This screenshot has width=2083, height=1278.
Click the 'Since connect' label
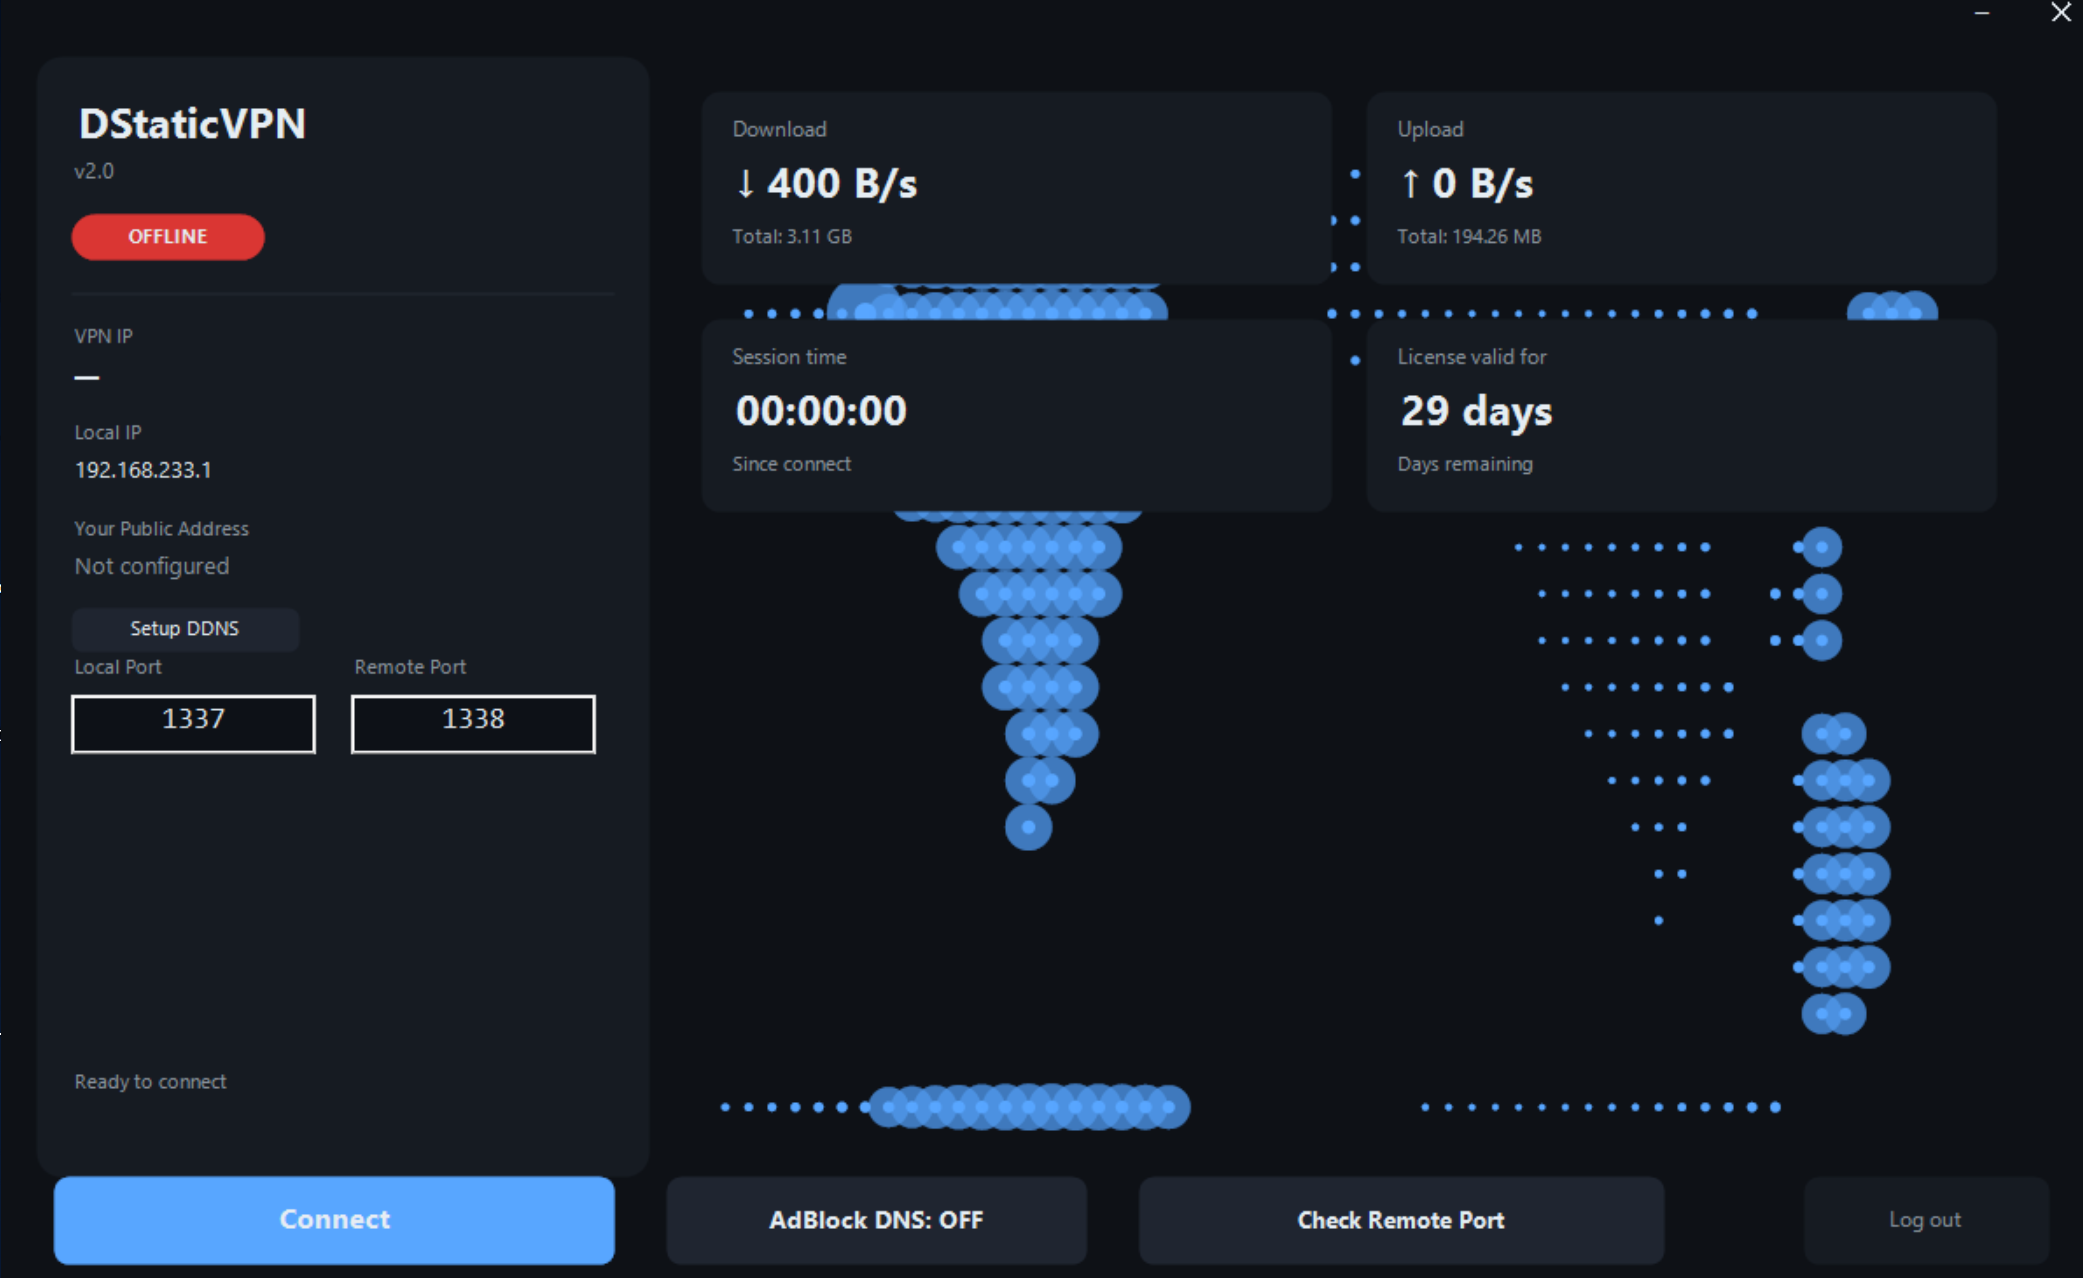coord(791,464)
